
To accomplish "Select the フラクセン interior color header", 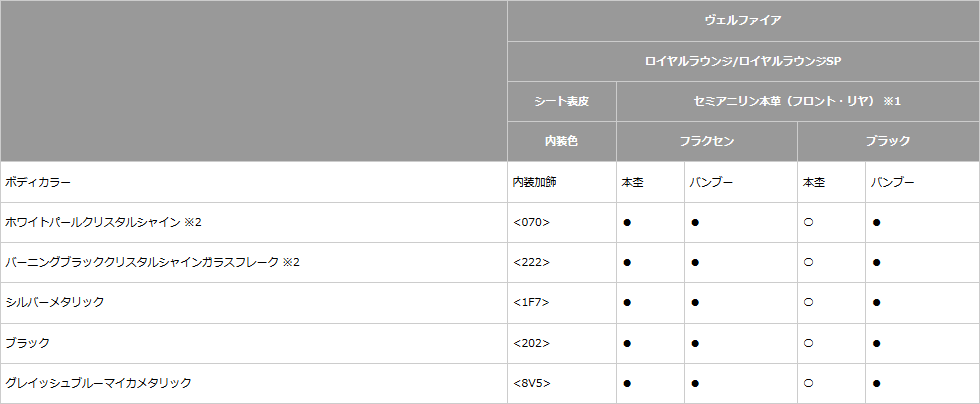I will click(x=706, y=141).
